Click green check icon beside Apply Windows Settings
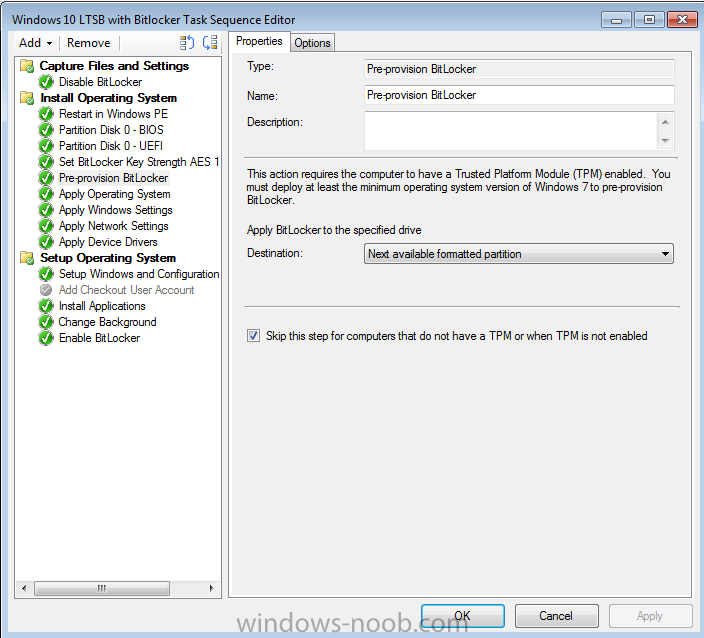The height and width of the screenshot is (638, 704). [x=46, y=210]
